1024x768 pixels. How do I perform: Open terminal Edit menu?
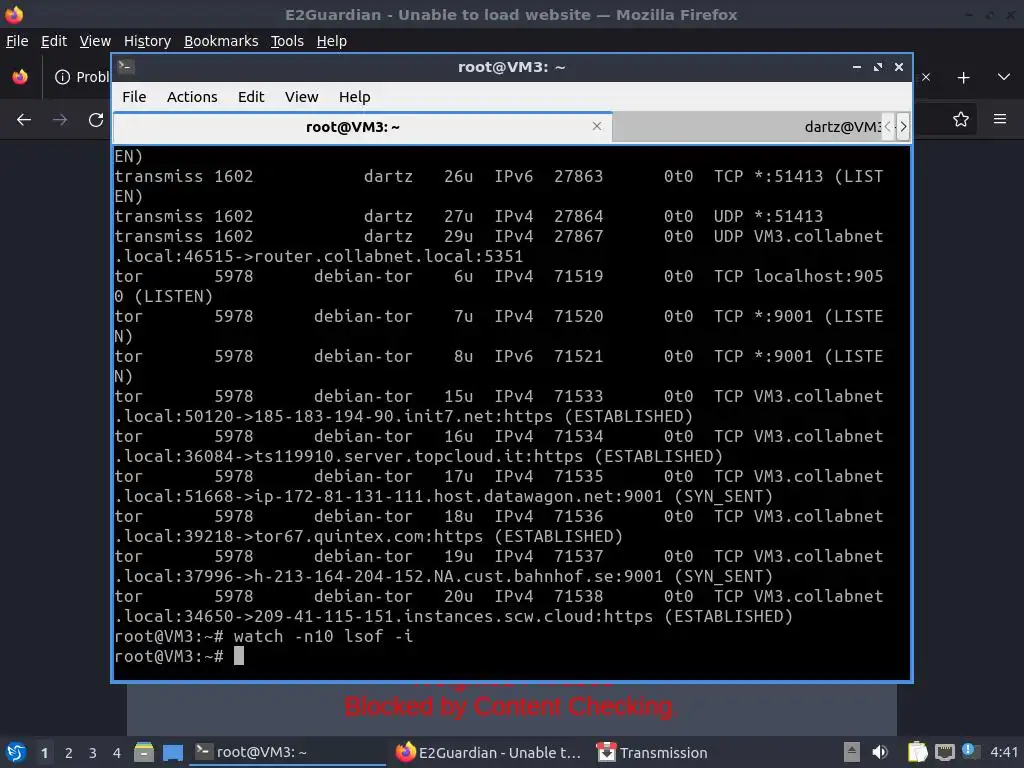coord(251,97)
